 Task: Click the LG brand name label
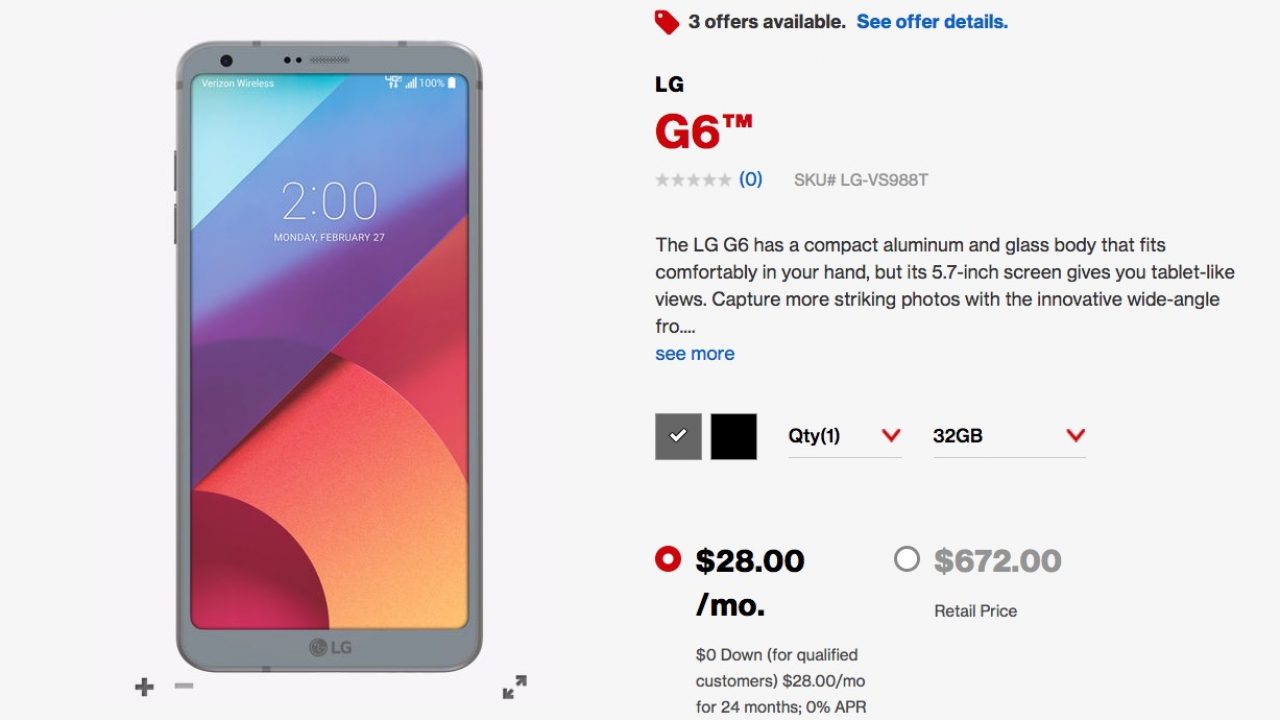670,84
